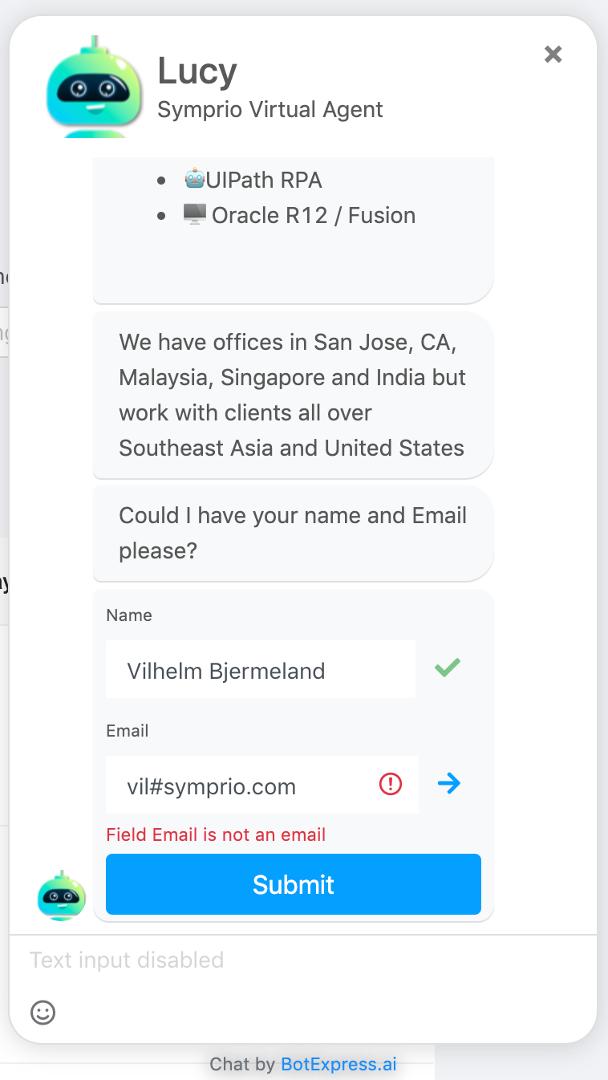Click the red email error warning icon
The width and height of the screenshot is (608, 1080).
pyautogui.click(x=391, y=785)
